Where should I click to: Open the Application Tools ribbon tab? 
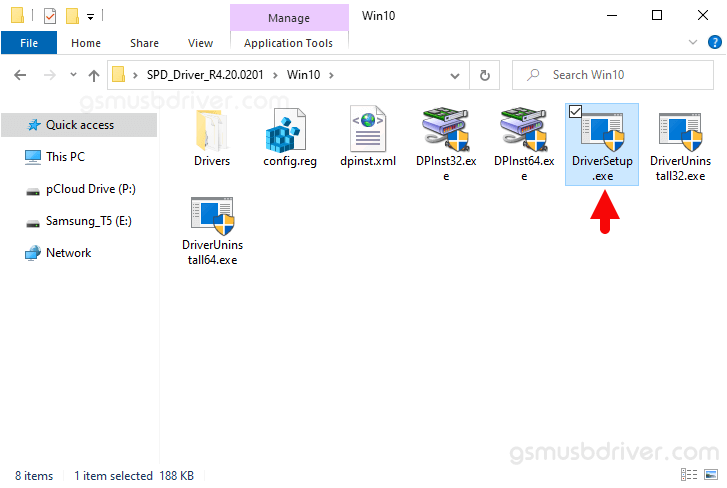pyautogui.click(x=288, y=43)
